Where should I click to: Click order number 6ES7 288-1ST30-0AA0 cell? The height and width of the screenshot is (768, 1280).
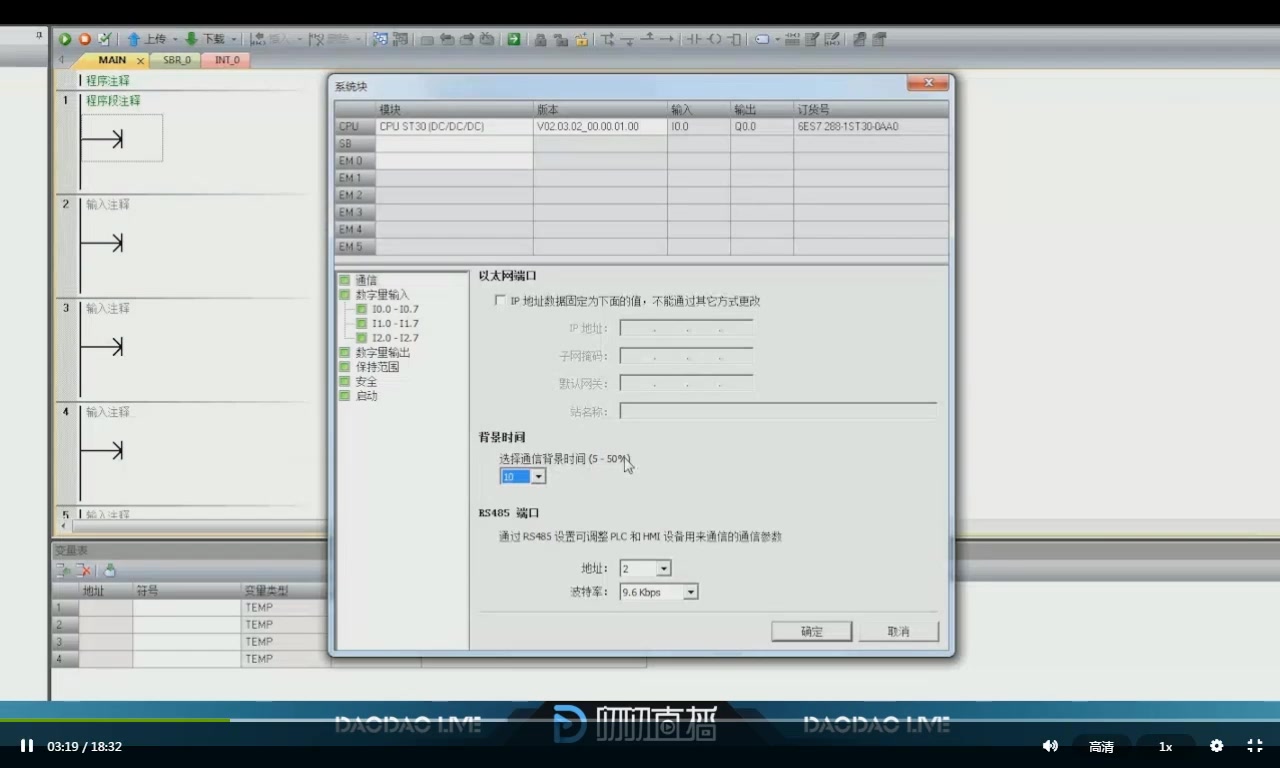pyautogui.click(x=871, y=127)
